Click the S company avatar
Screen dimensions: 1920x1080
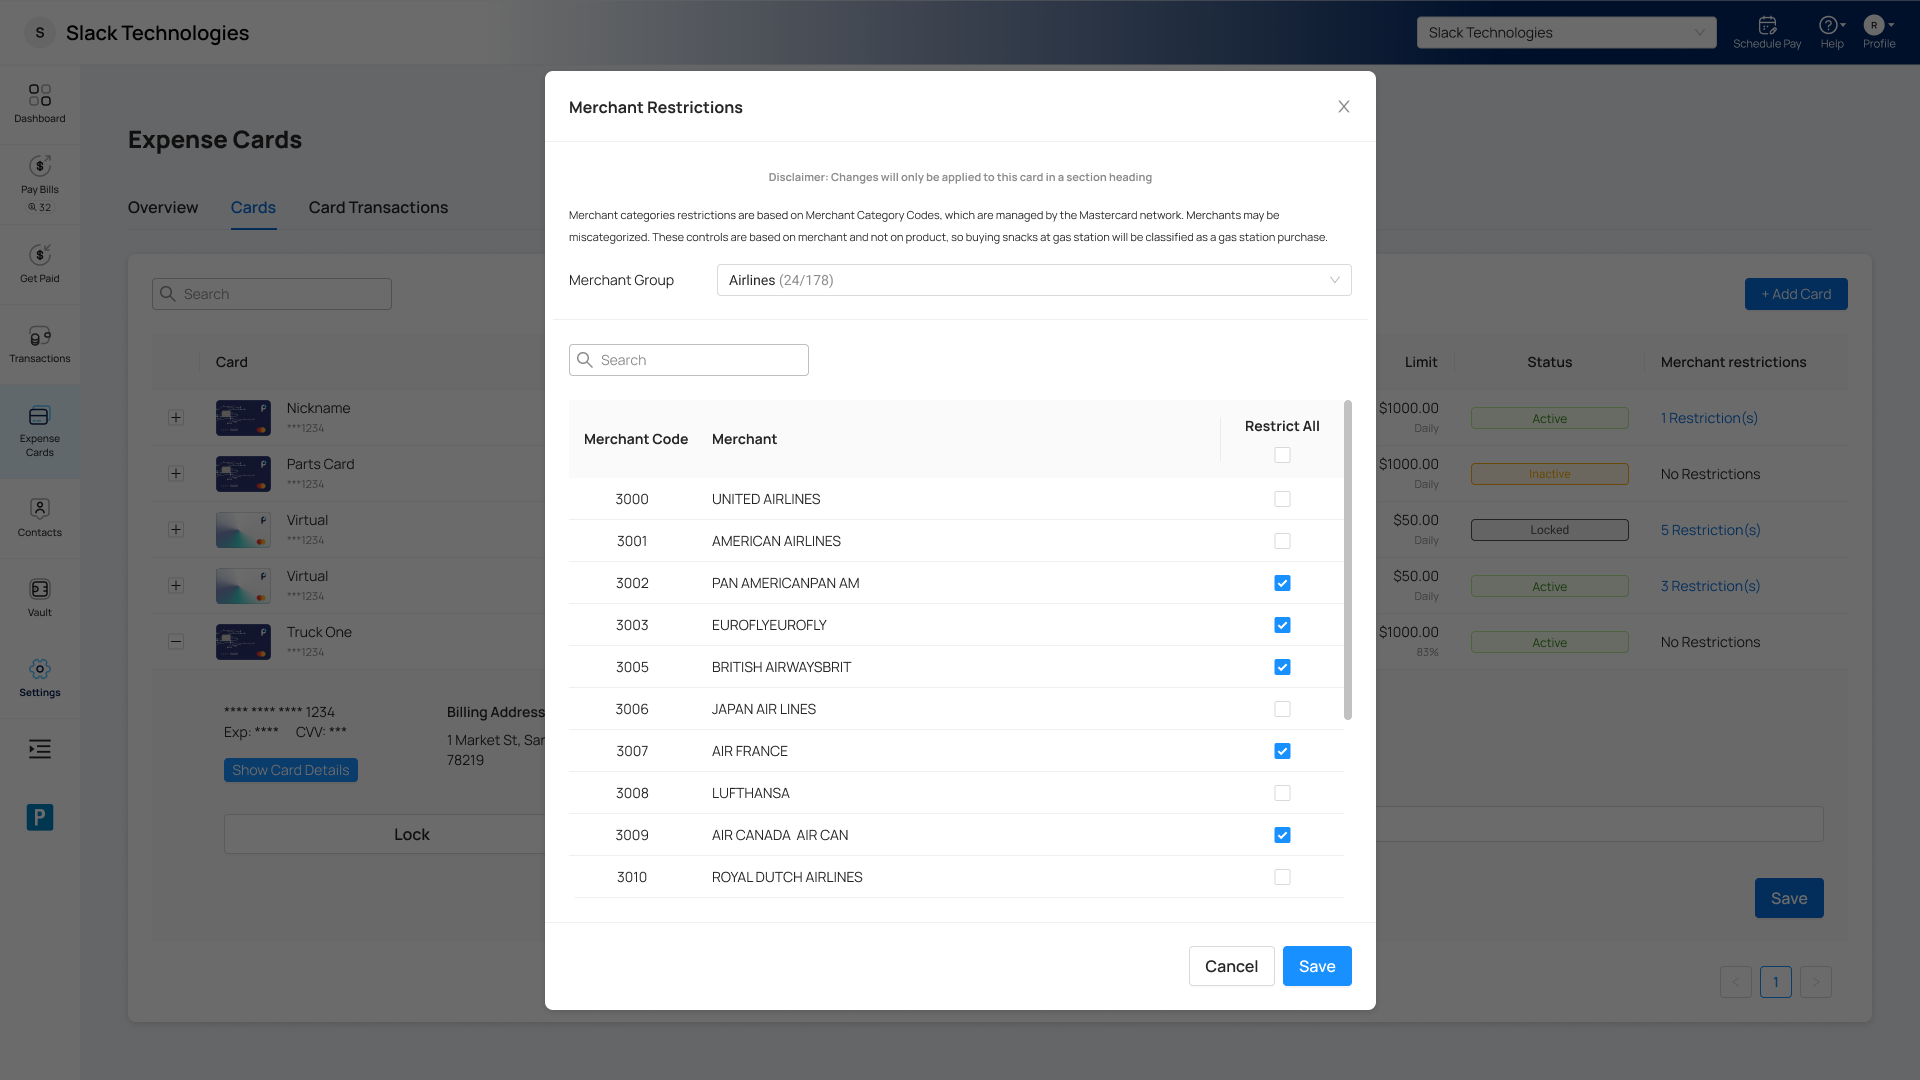(x=40, y=33)
